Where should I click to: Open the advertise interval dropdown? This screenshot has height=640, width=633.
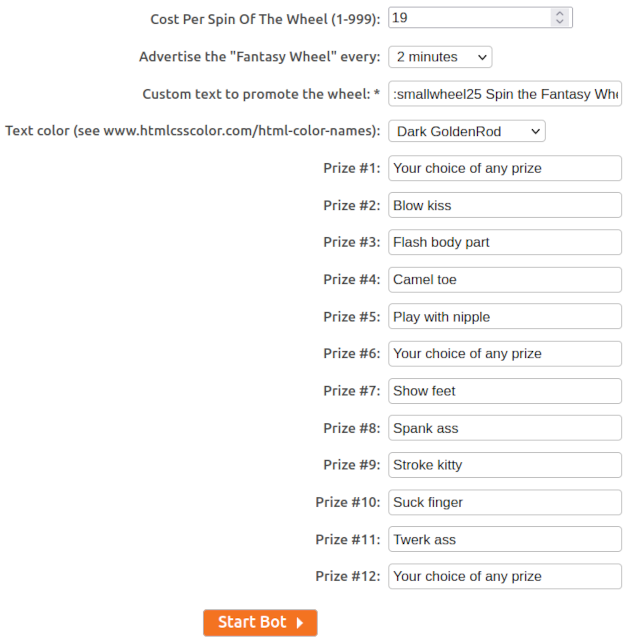(440, 57)
